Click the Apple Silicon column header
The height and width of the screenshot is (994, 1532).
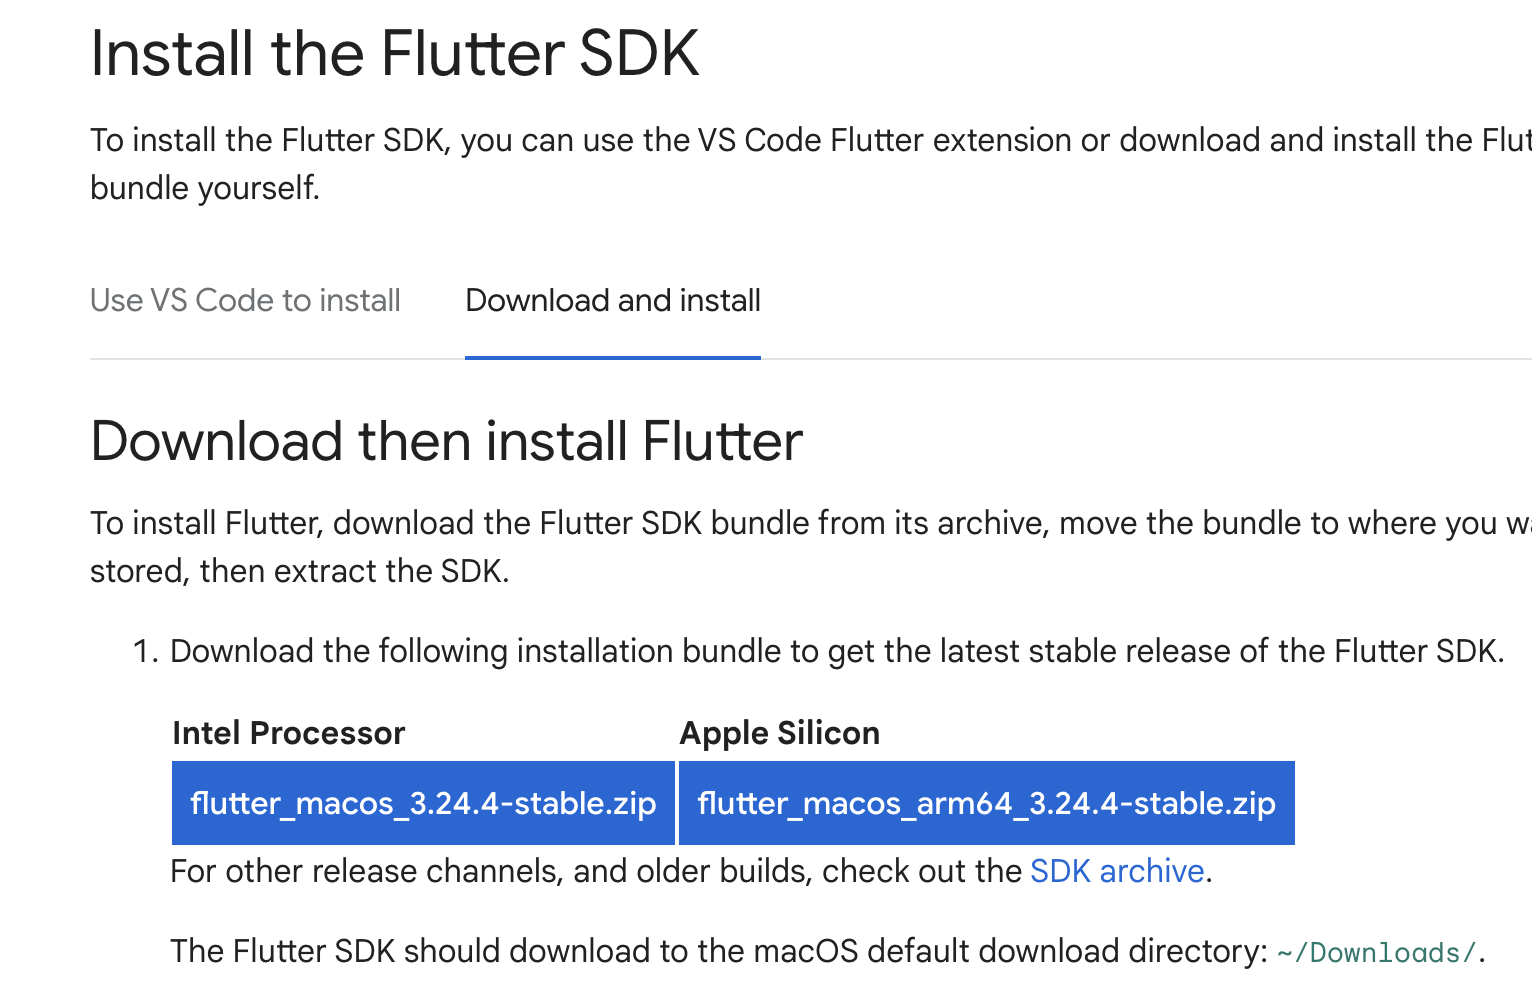780,733
